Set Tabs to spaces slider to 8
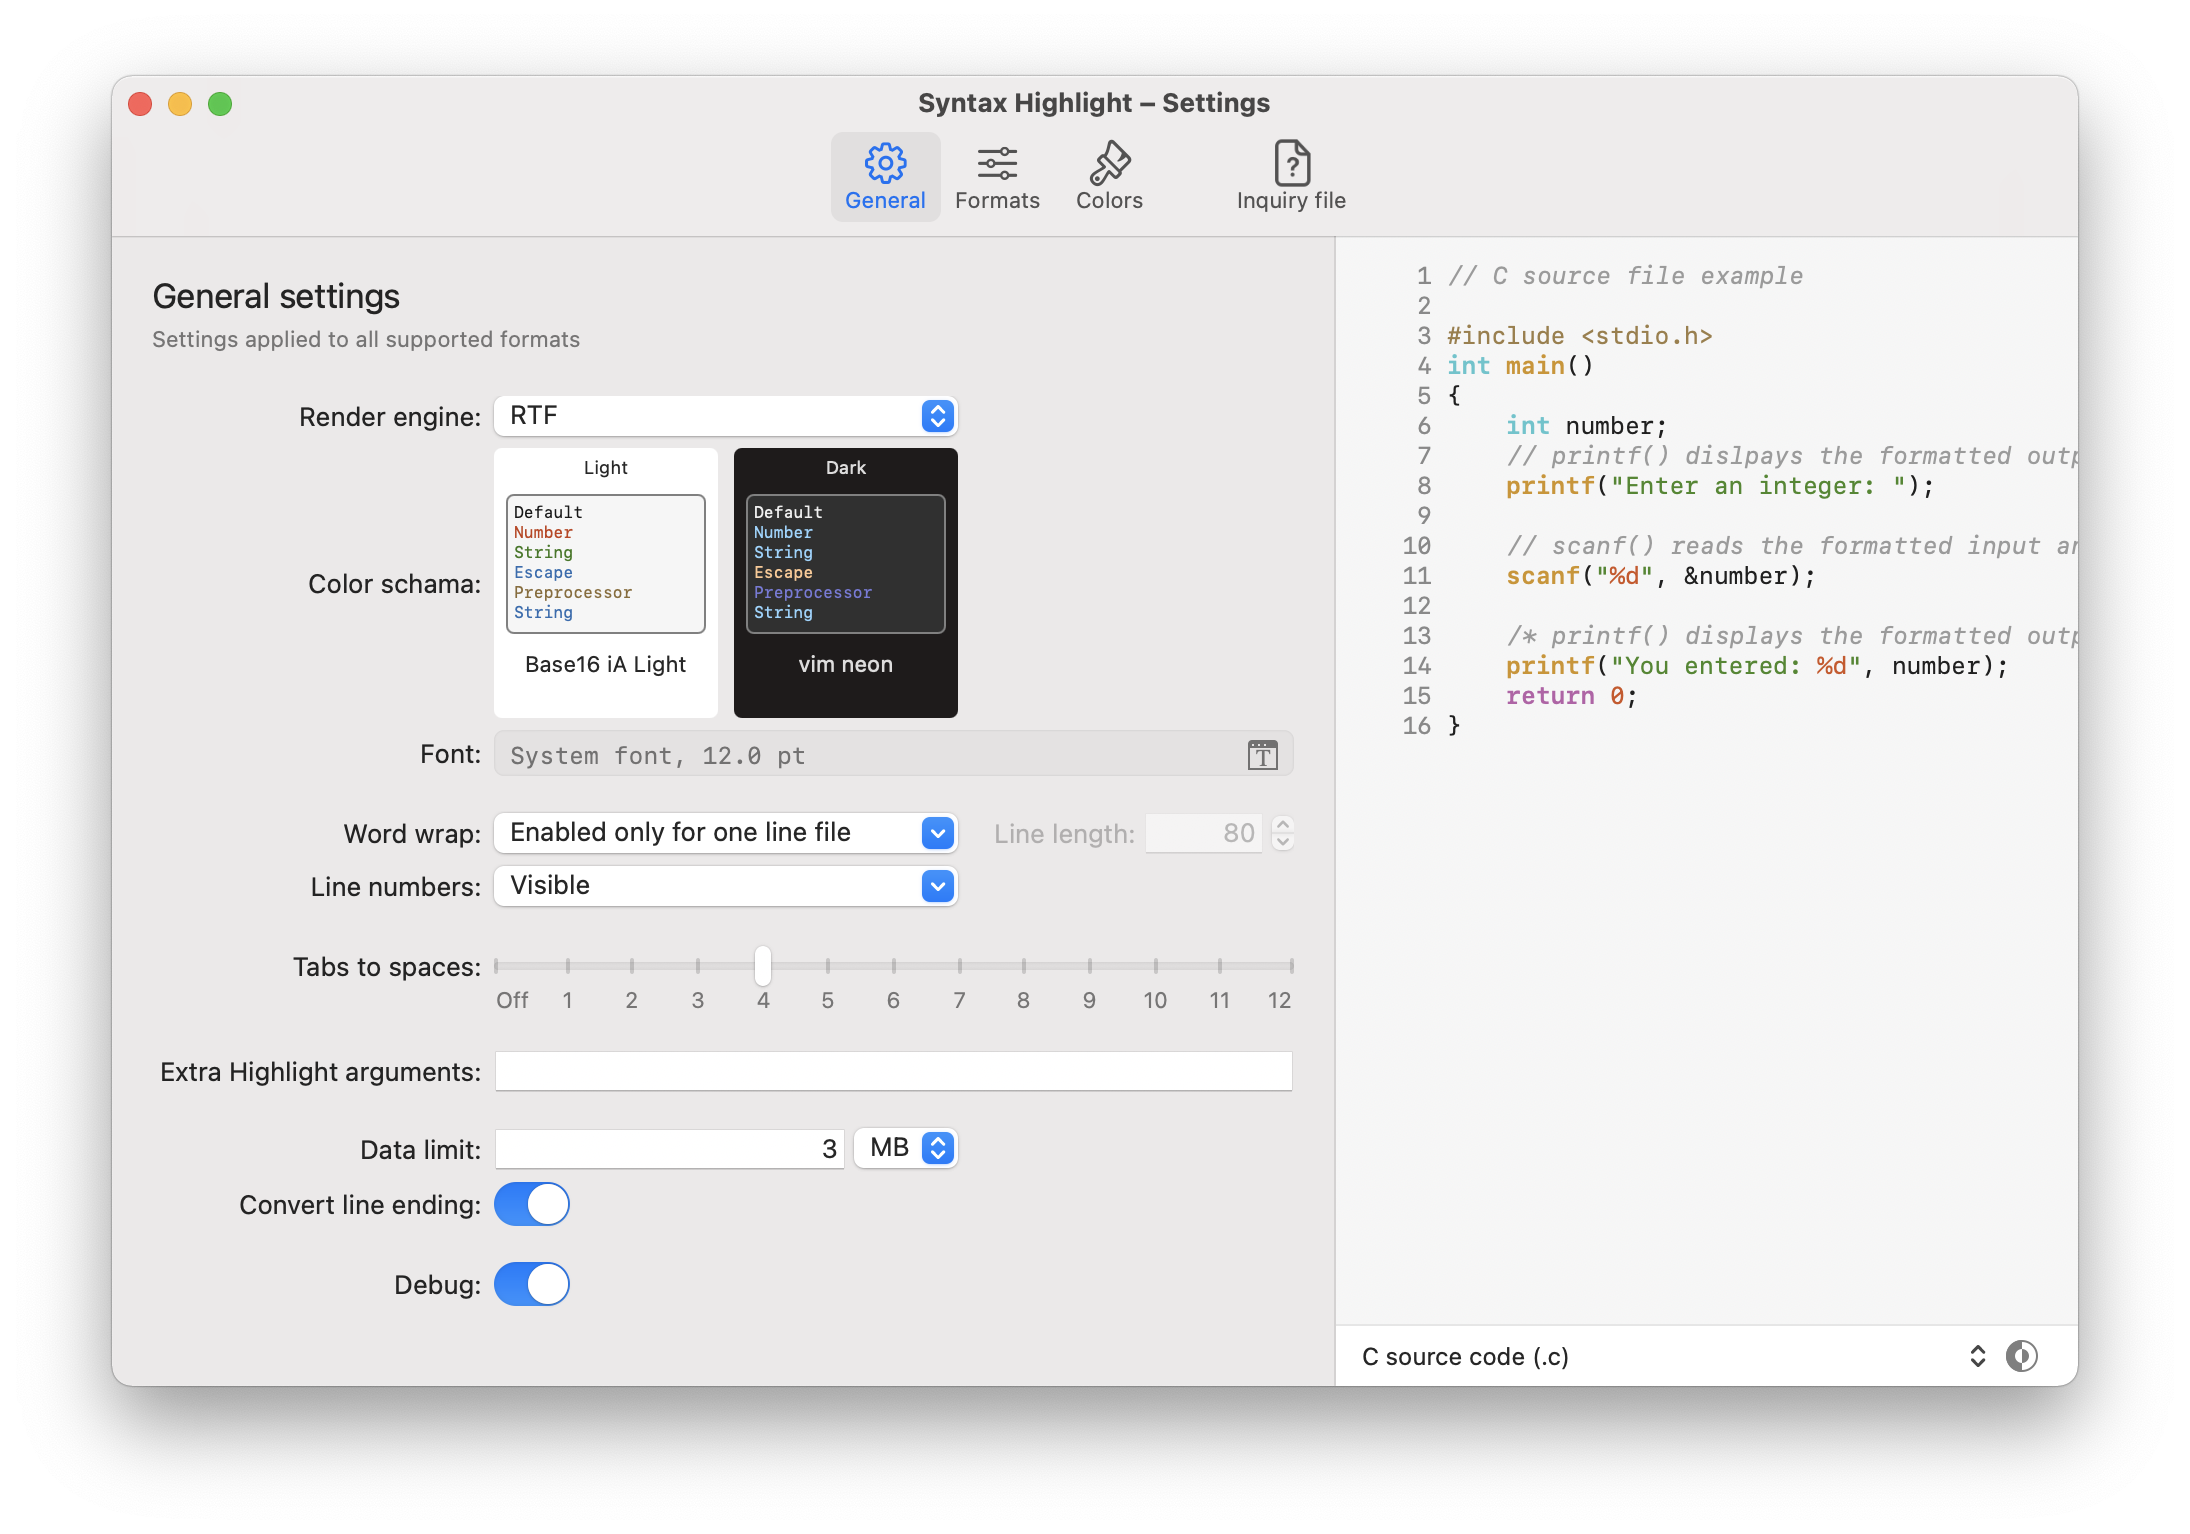Image resolution: width=2190 pixels, height=1534 pixels. [x=1023, y=966]
